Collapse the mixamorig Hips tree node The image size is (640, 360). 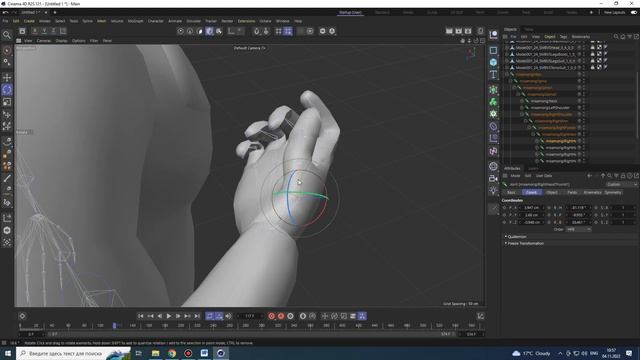(507, 74)
